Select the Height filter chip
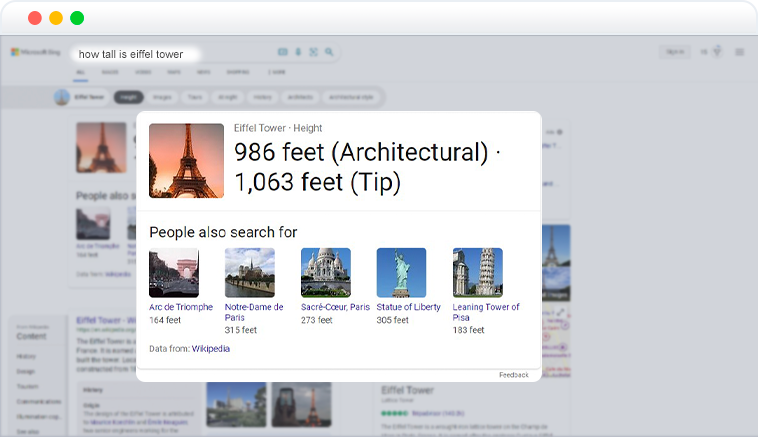Image resolution: width=758 pixels, height=437 pixels. 129,97
